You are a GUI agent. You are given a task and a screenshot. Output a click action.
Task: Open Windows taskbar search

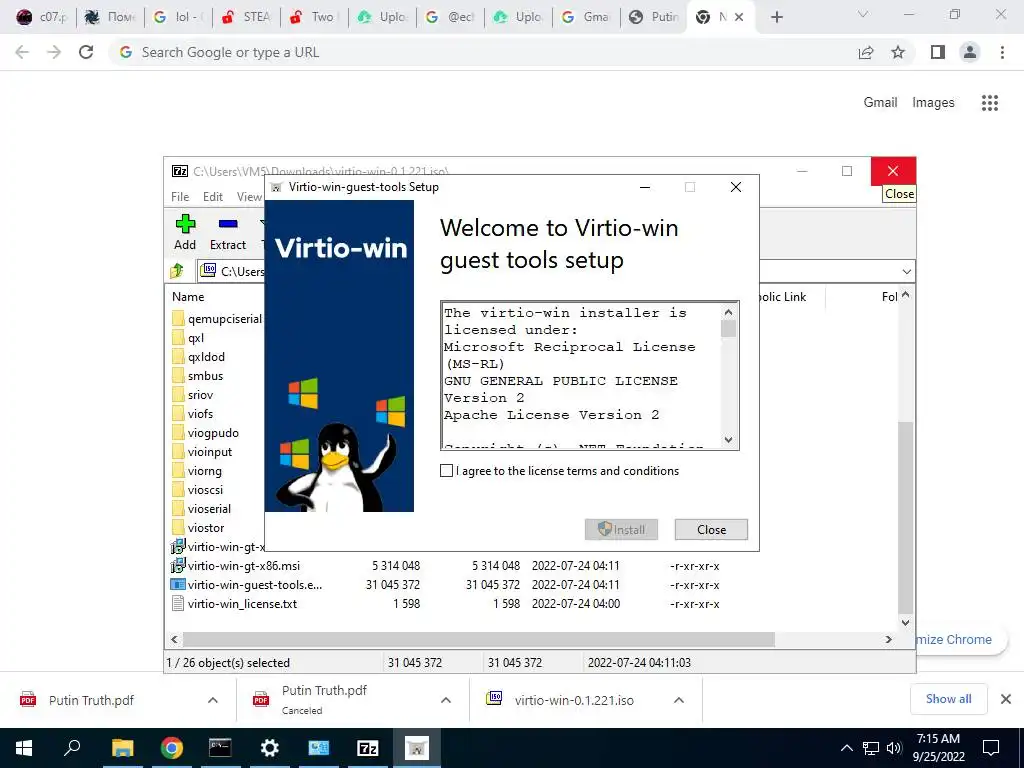point(72,748)
